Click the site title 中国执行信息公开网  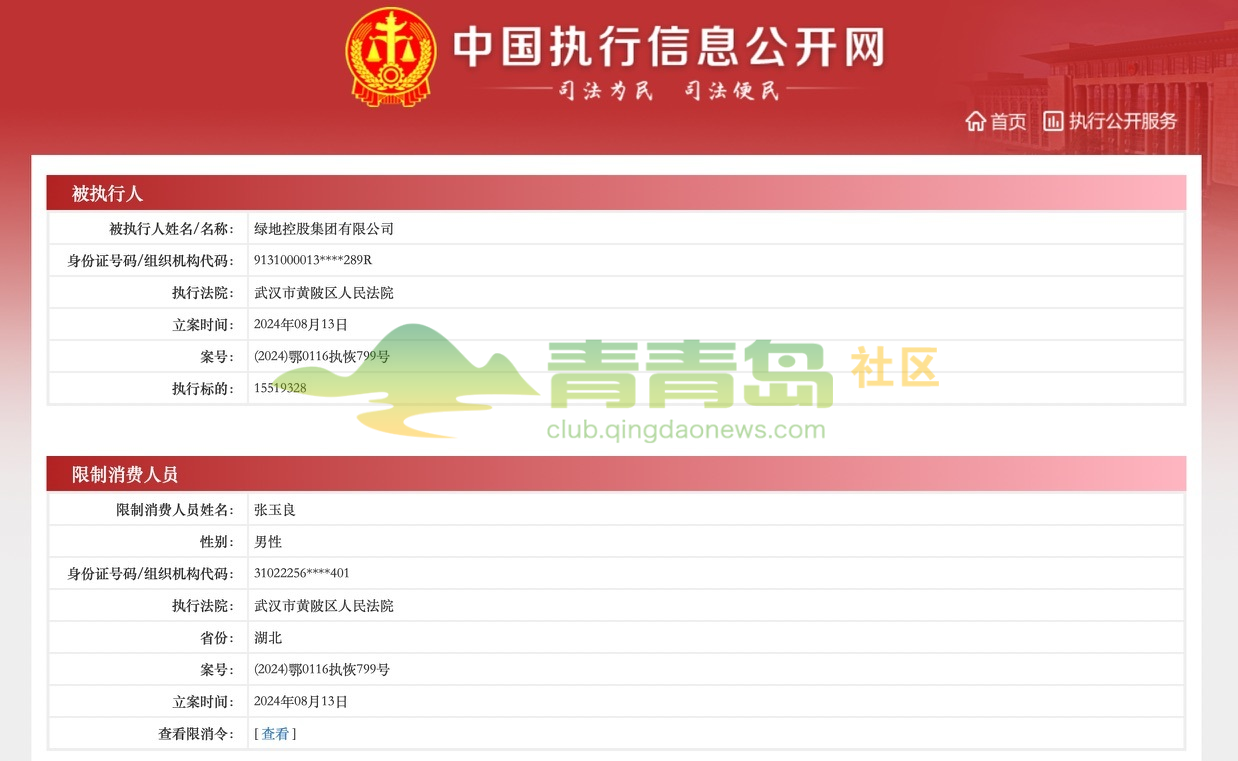pyautogui.click(x=669, y=46)
